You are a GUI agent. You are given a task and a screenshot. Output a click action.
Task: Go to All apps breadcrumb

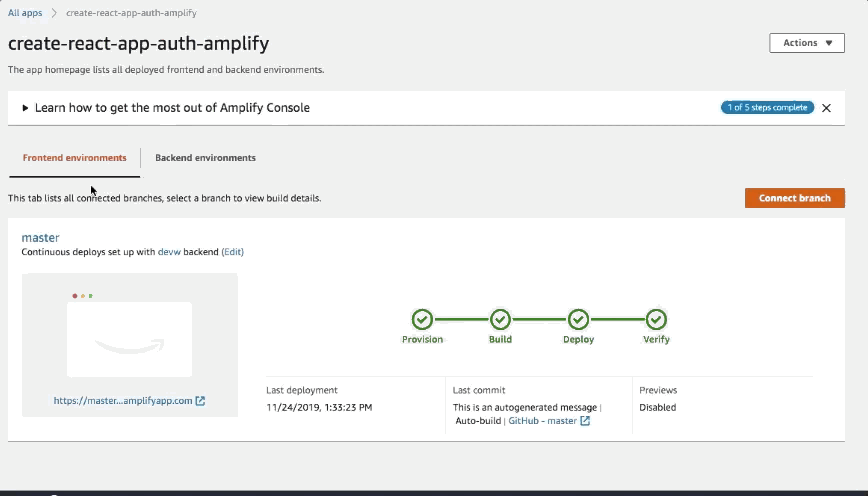pos(25,13)
